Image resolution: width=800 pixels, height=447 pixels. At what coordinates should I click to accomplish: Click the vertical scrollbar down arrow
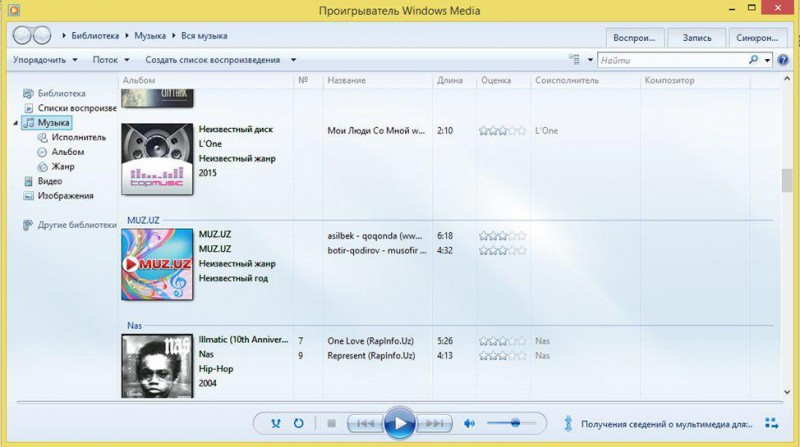tap(787, 392)
